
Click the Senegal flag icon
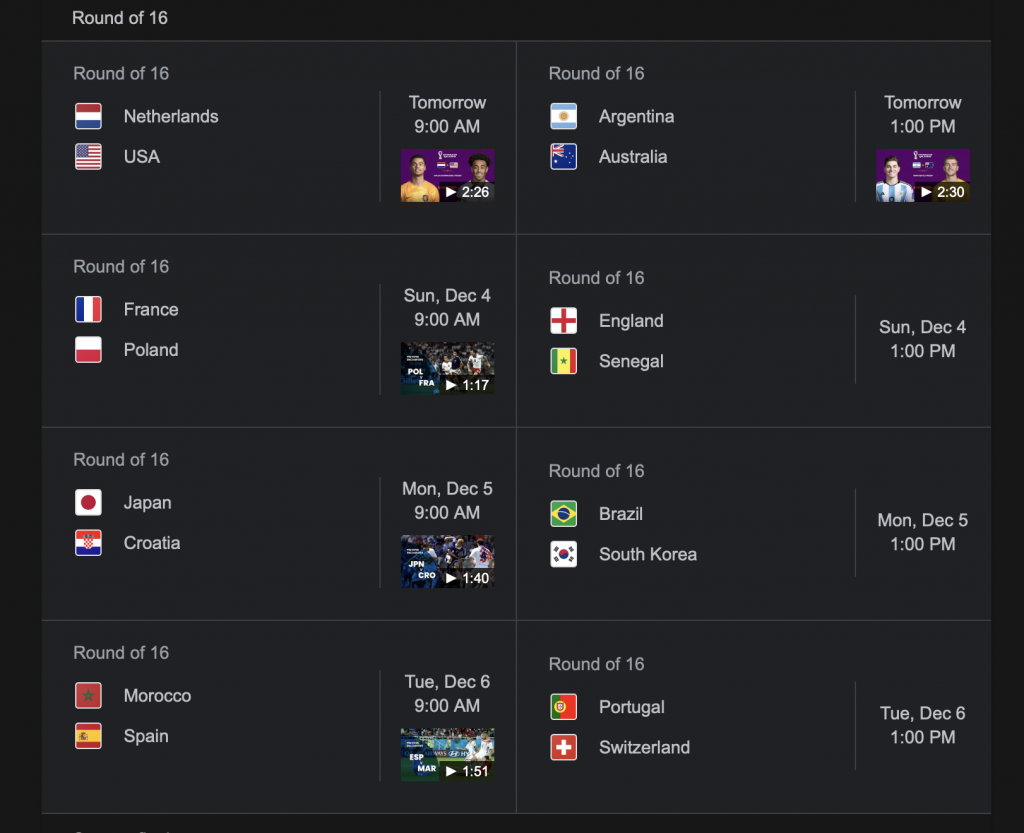point(563,361)
